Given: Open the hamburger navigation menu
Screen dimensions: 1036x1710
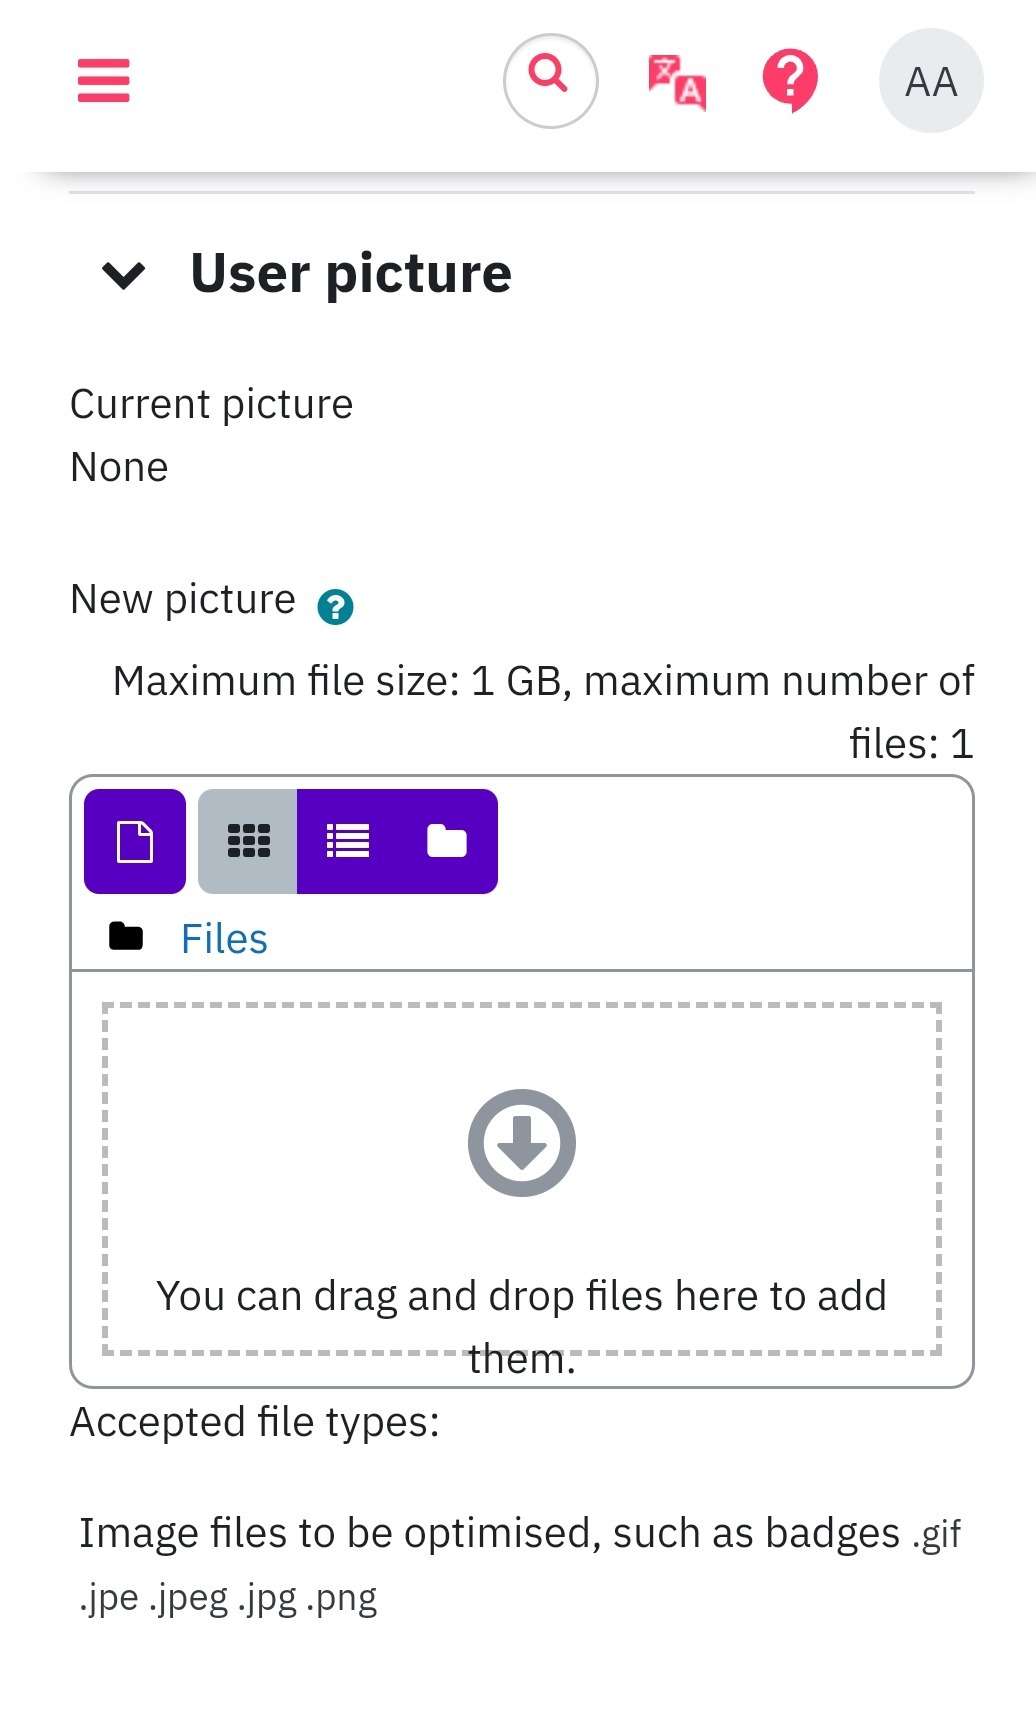Looking at the screenshot, I should 104,81.
